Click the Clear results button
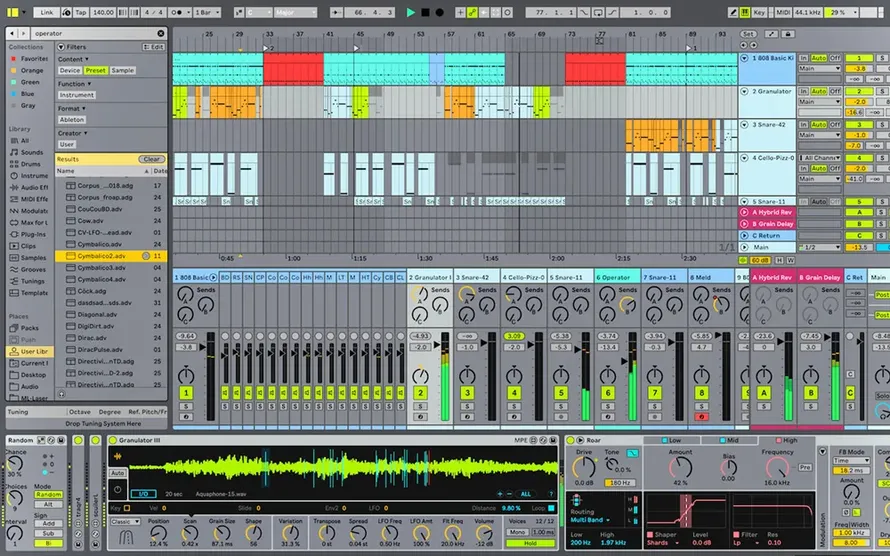The image size is (890, 556). point(152,159)
